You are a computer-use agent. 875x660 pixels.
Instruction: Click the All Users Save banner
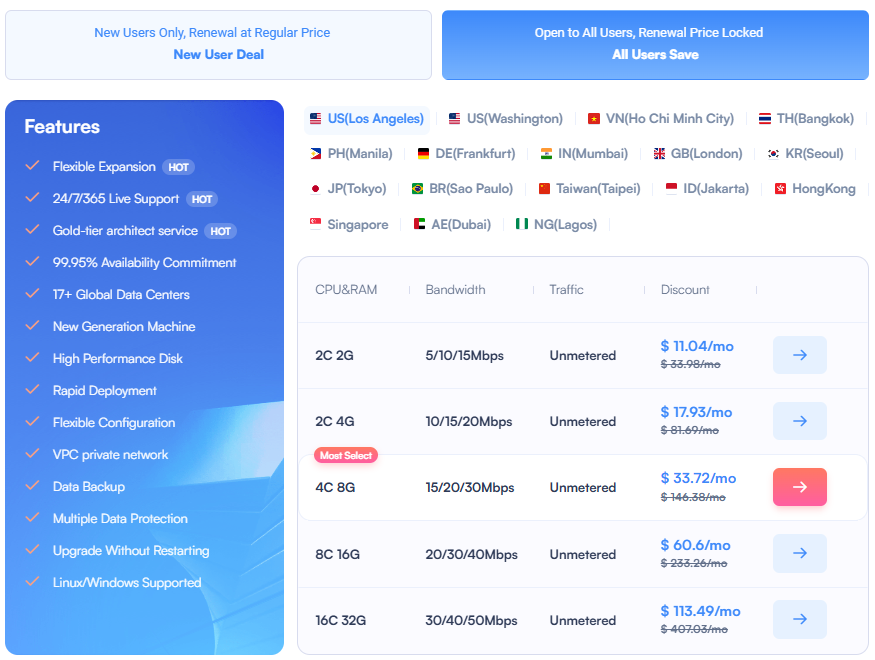pos(655,44)
